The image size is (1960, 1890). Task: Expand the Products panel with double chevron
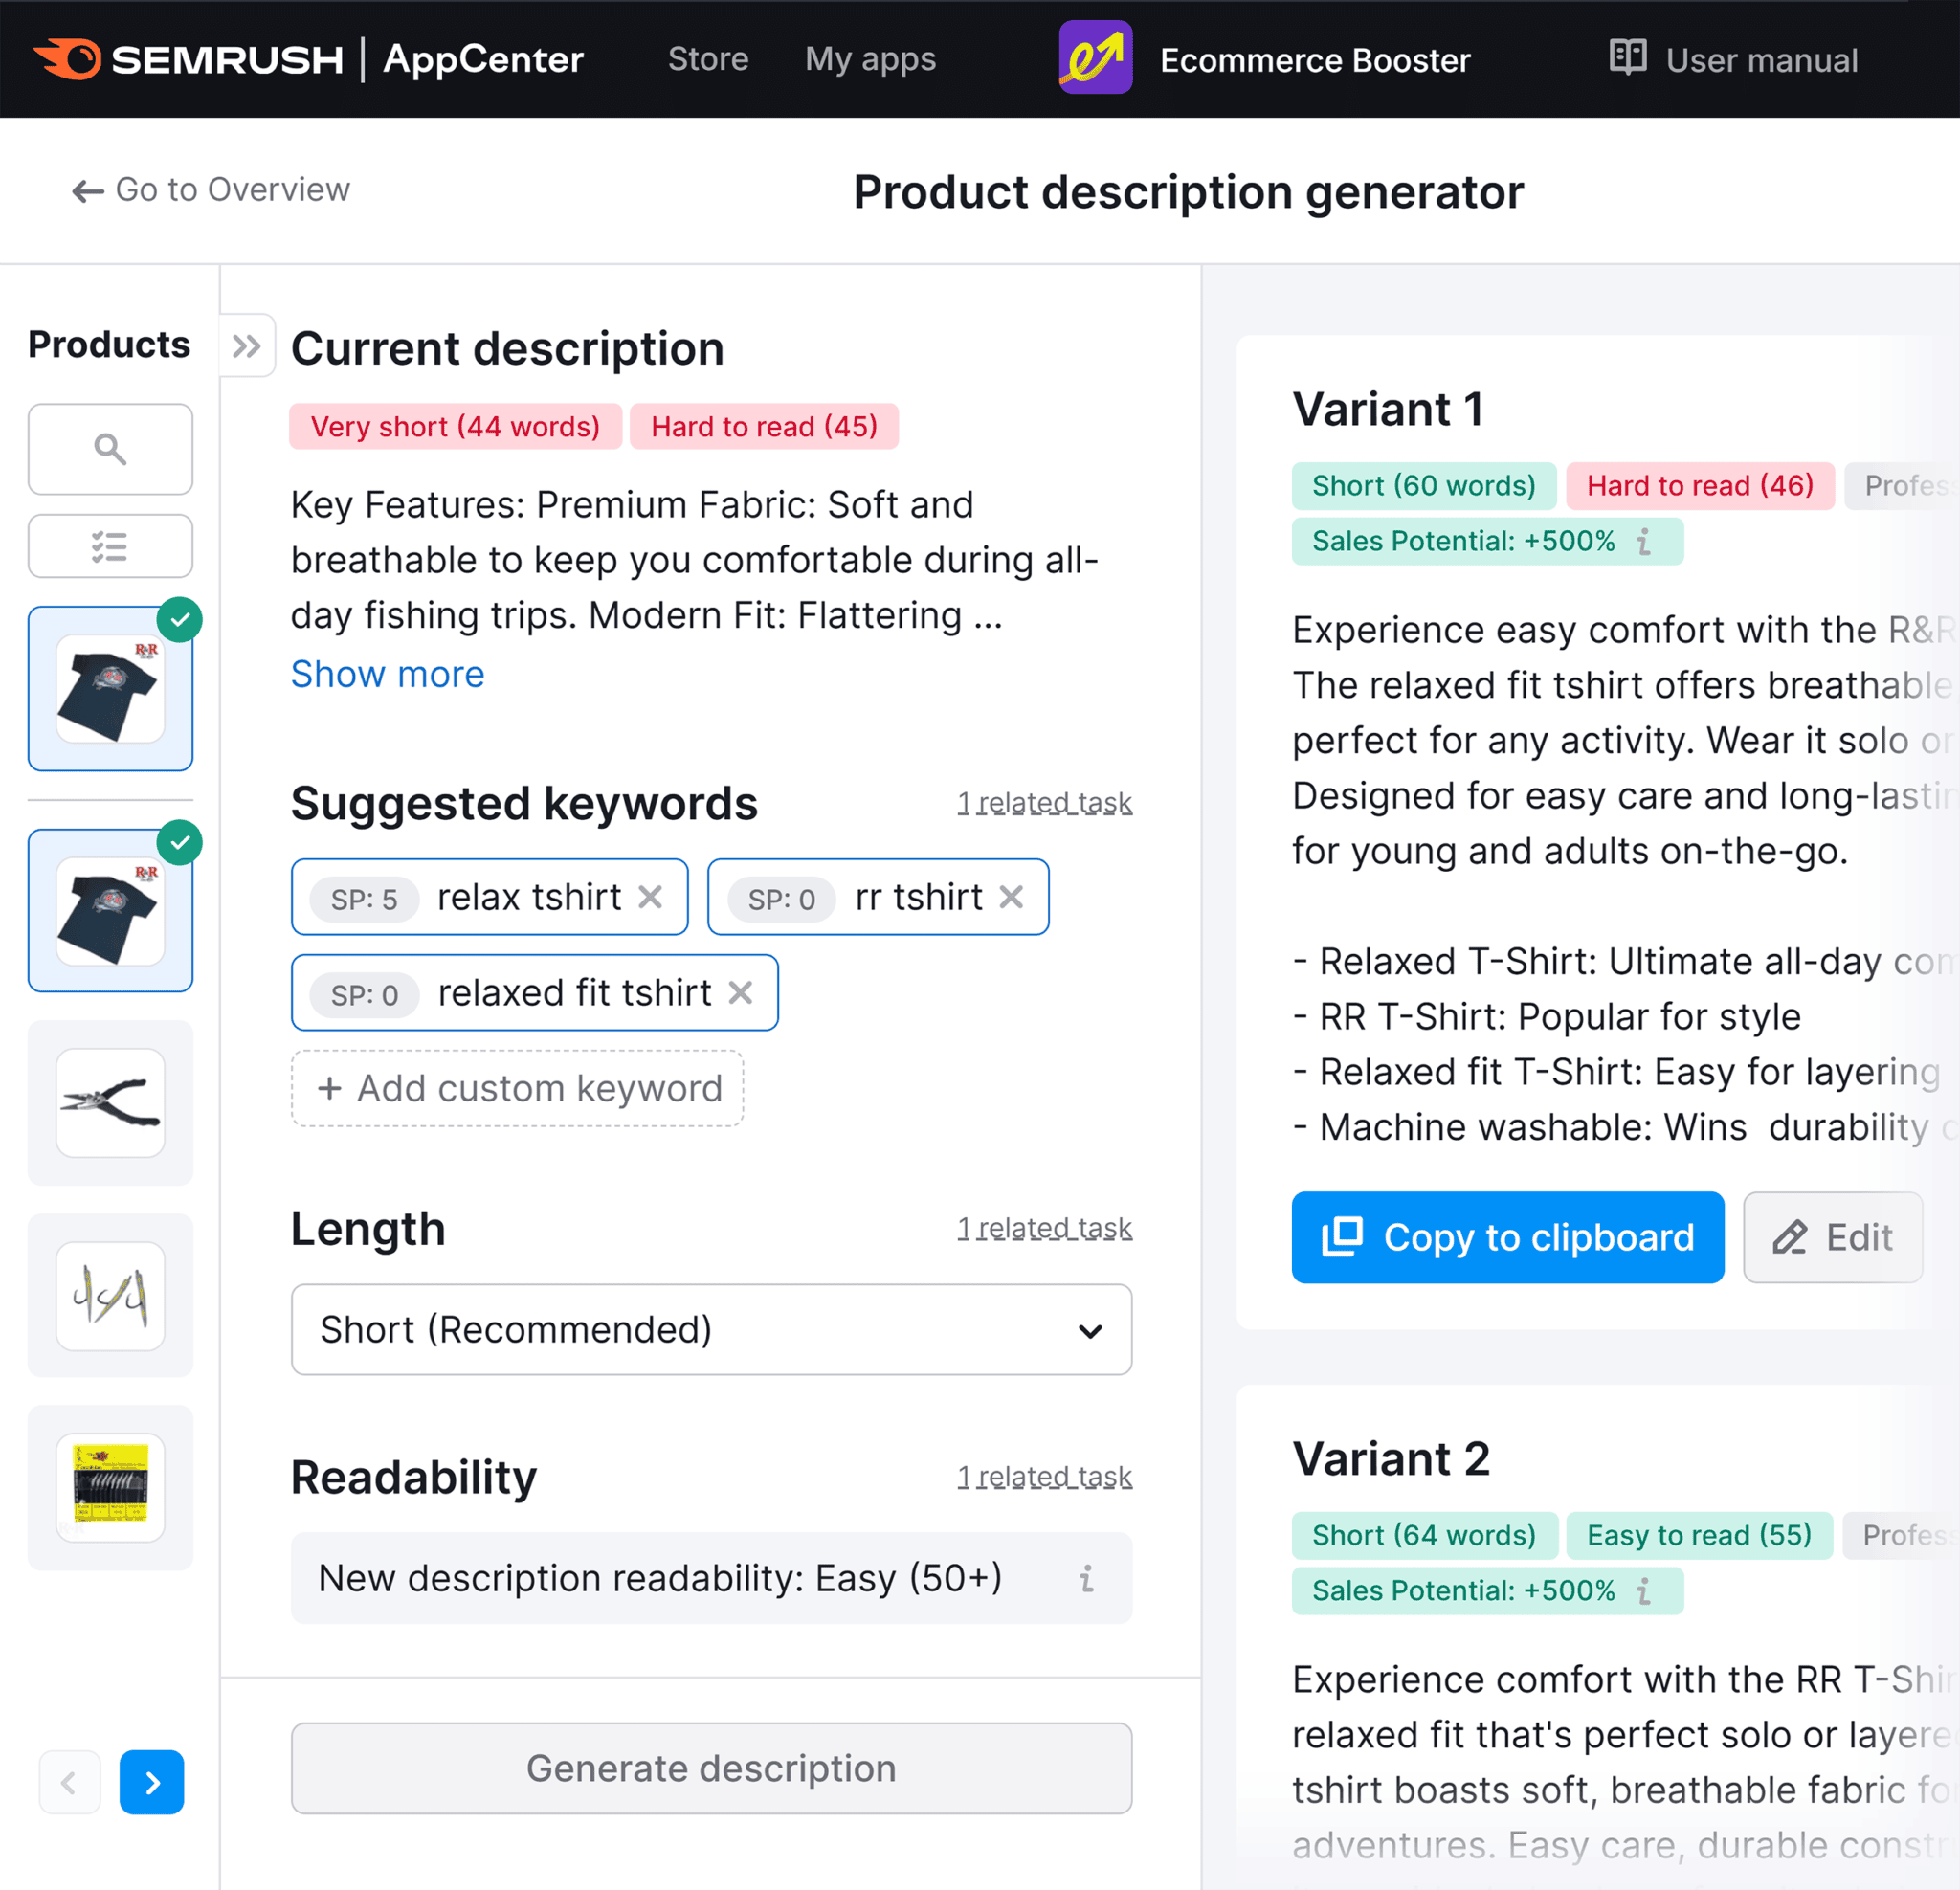pos(246,346)
